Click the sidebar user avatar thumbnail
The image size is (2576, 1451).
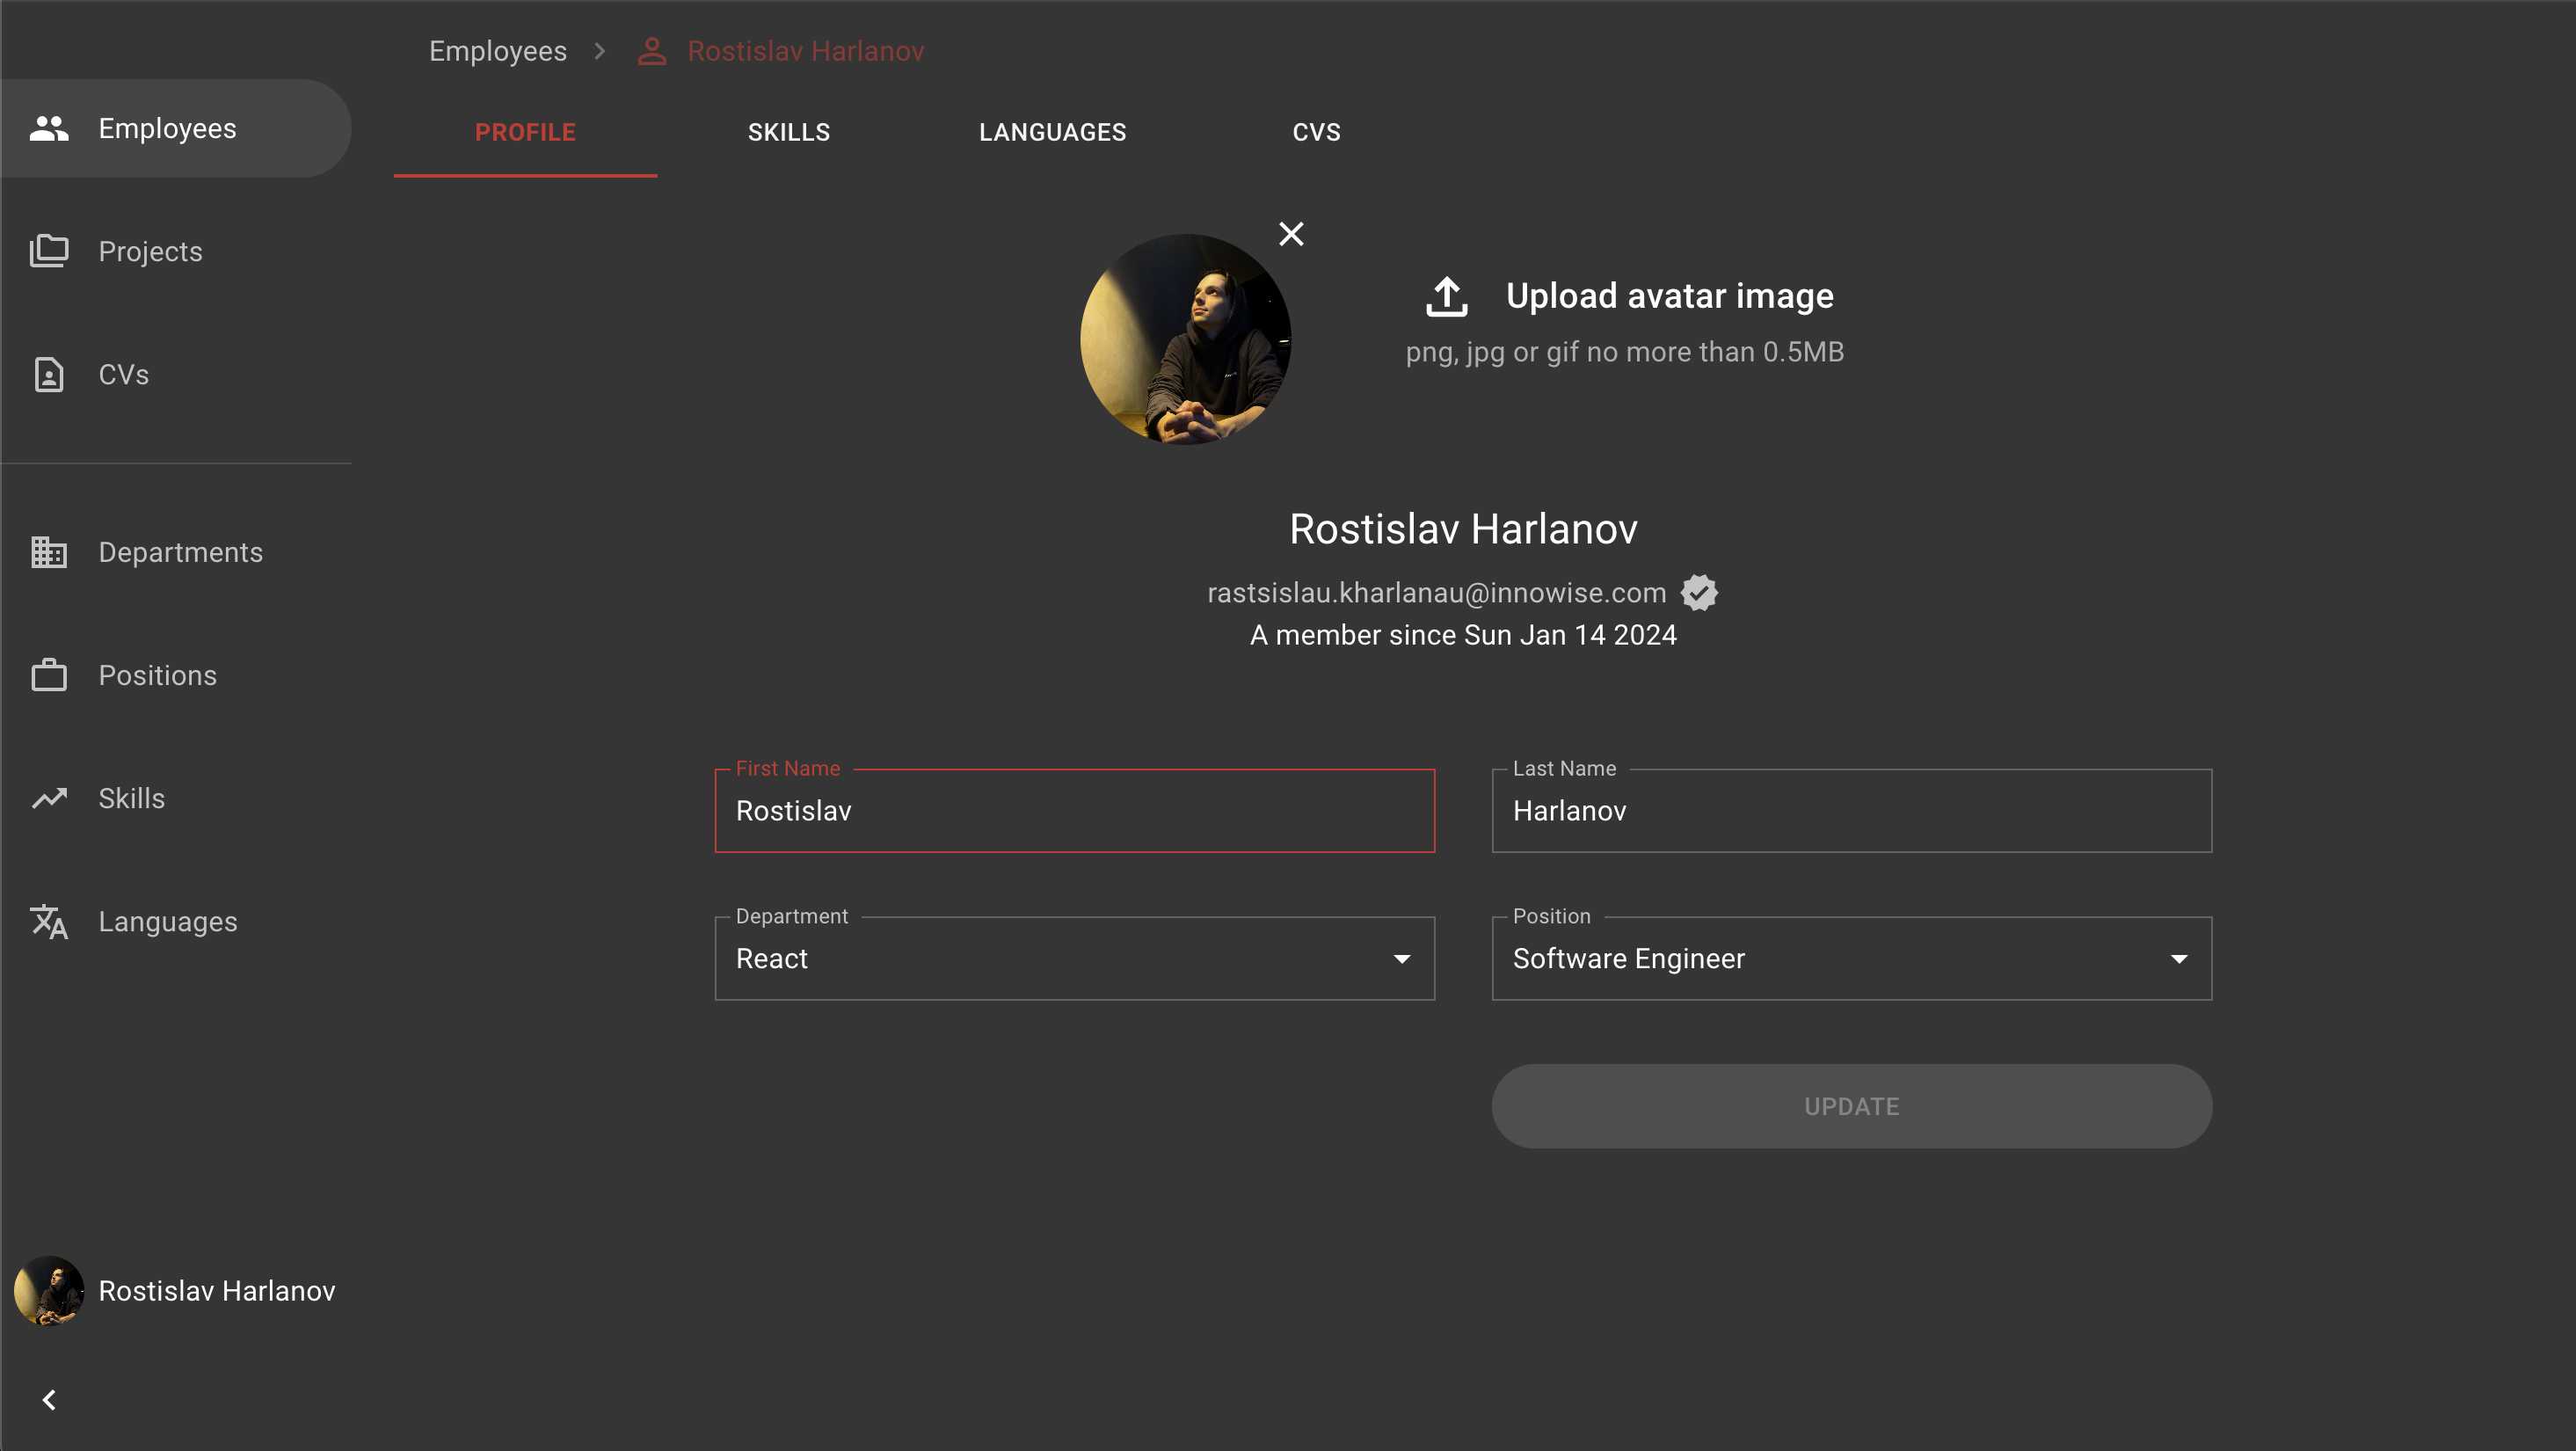pyautogui.click(x=48, y=1290)
